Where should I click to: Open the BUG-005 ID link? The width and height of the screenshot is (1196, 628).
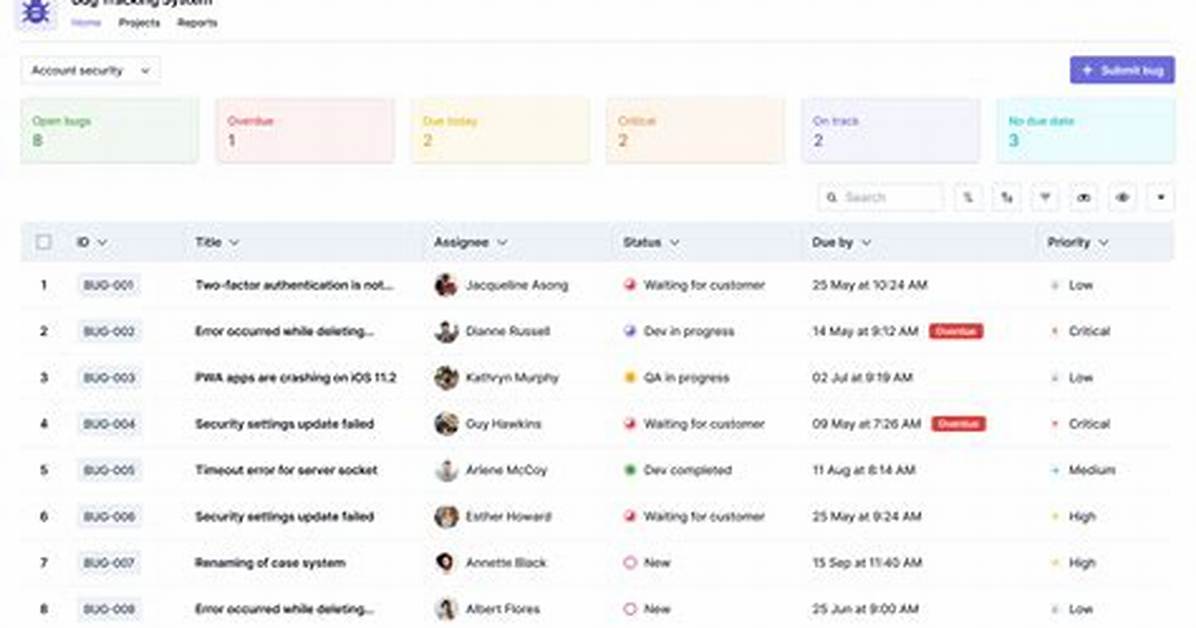click(108, 470)
